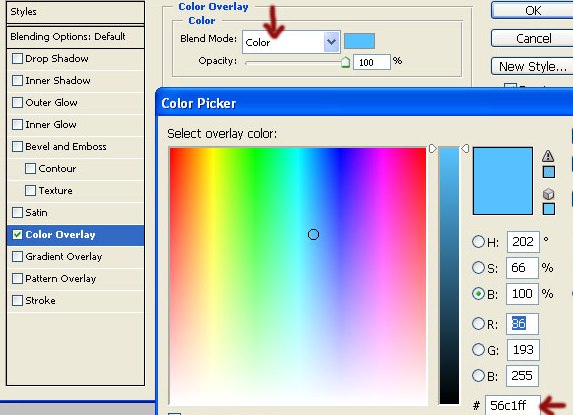
Task: Click the Opacity slider handle
Action: click(x=345, y=62)
